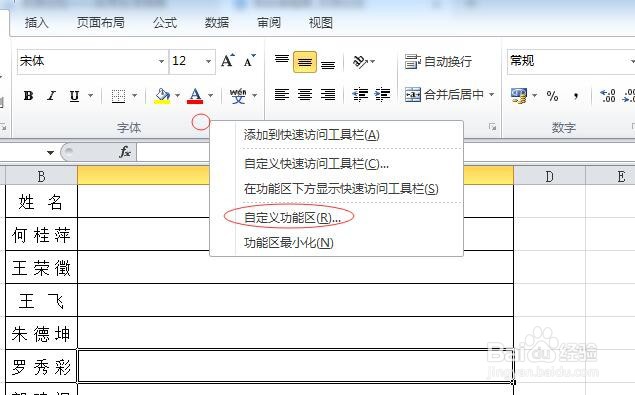Toggle italic formatting
The height and width of the screenshot is (395, 635).
51,96
